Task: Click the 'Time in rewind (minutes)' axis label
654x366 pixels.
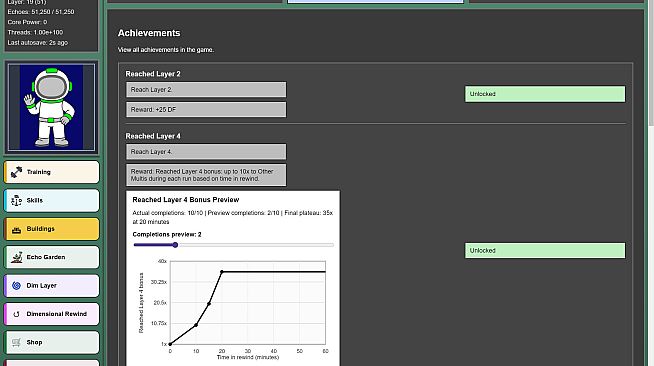Action: pyautogui.click(x=248, y=357)
